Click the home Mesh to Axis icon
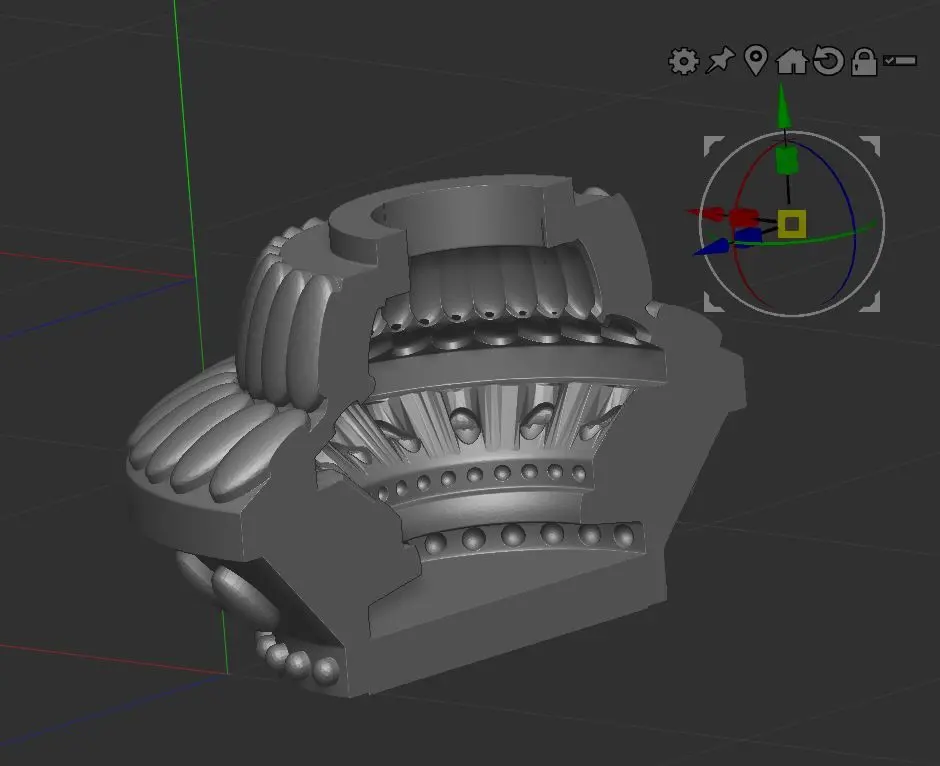The image size is (940, 766). [x=791, y=62]
